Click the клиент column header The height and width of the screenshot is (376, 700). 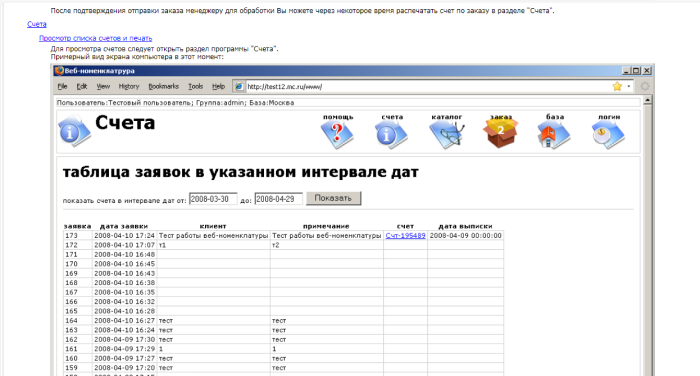tap(213, 226)
